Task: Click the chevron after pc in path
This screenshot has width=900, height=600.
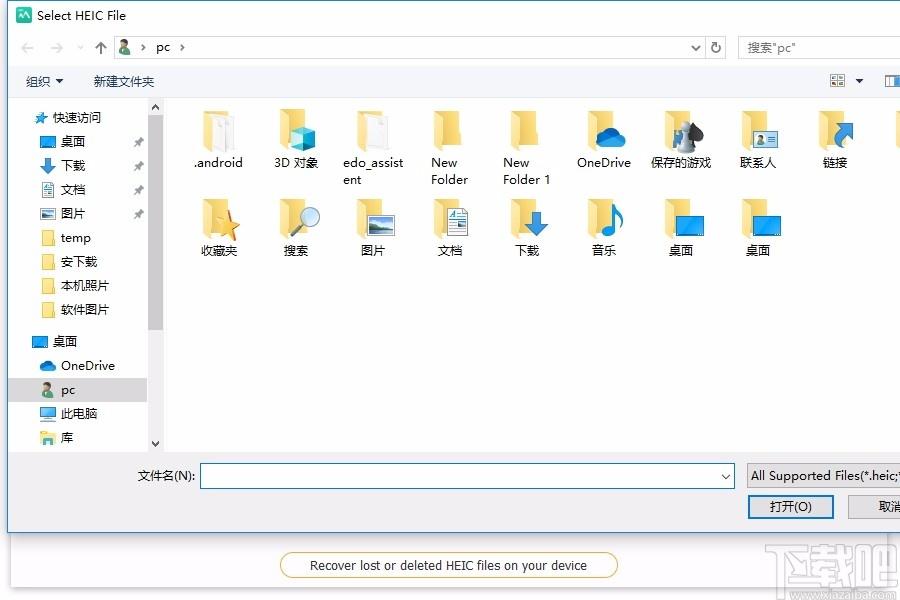Action: coord(182,48)
